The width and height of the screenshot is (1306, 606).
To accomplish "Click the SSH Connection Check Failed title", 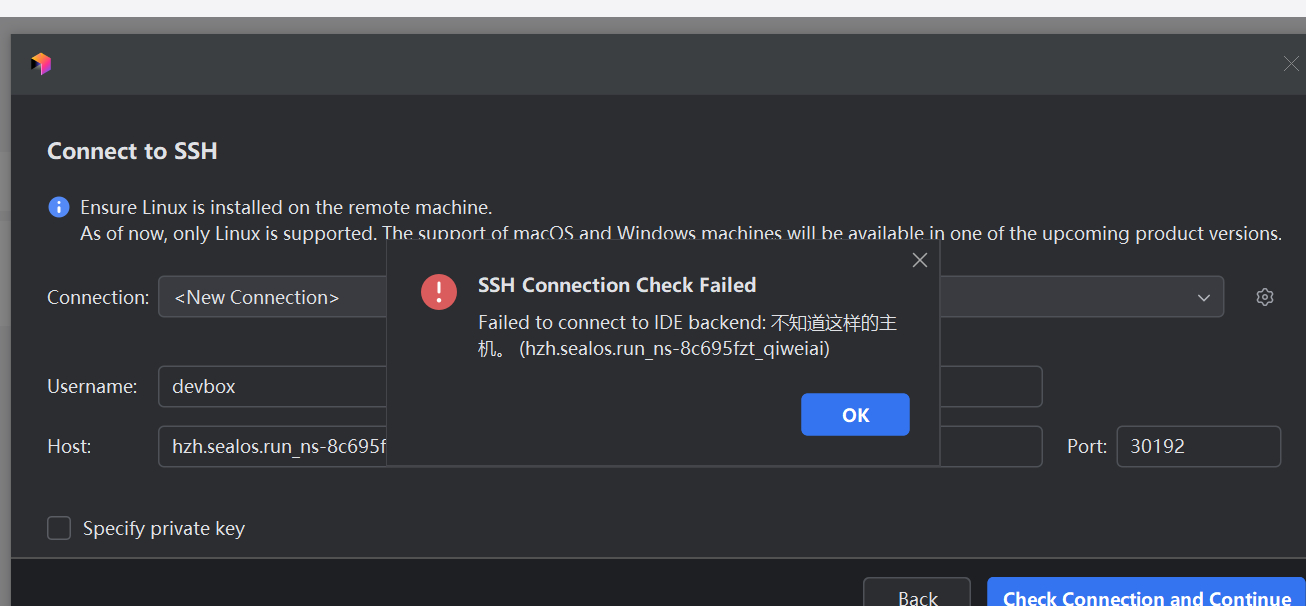I will pyautogui.click(x=617, y=285).
